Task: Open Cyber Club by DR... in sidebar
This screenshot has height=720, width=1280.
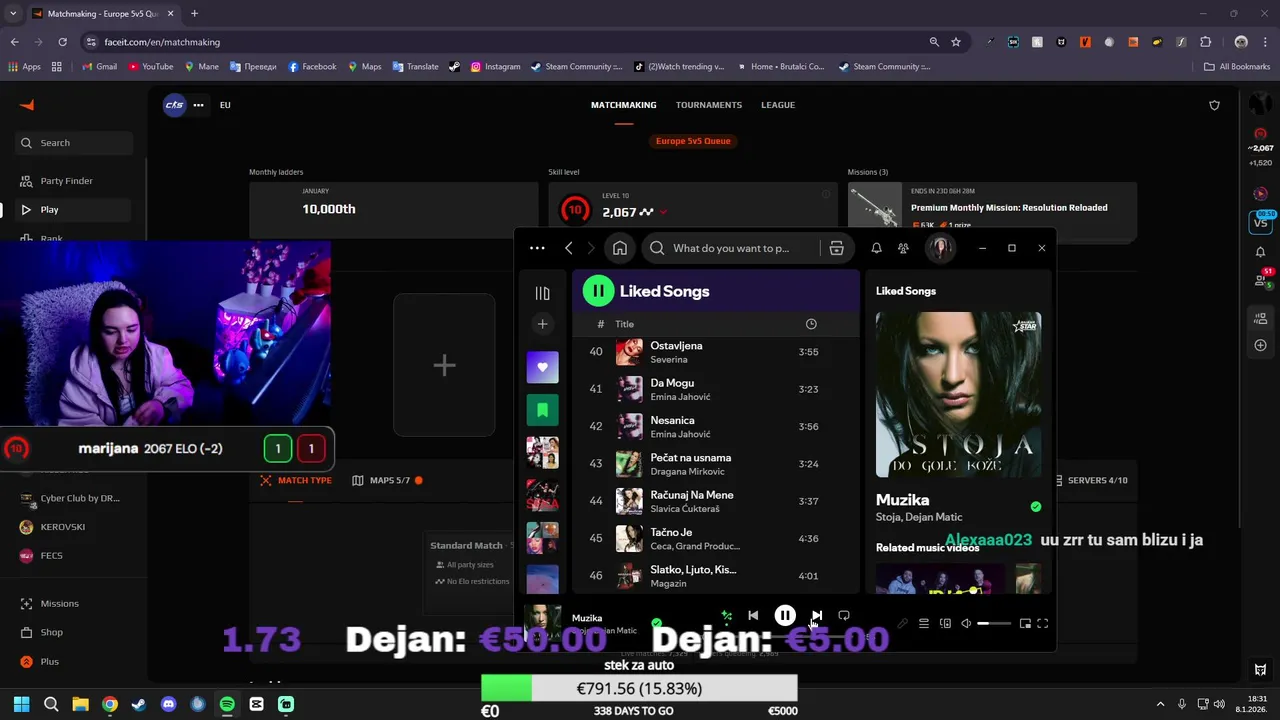Action: tap(72, 498)
